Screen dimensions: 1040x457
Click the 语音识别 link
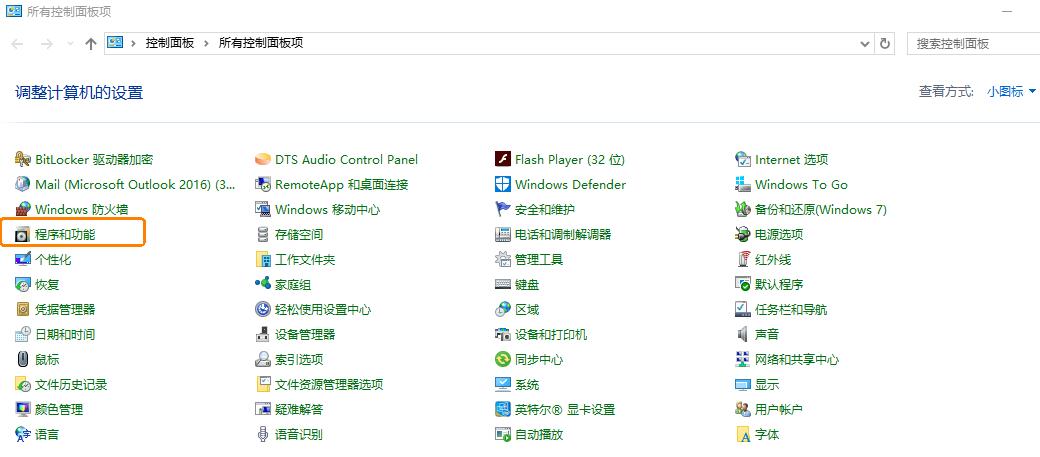tap(299, 434)
